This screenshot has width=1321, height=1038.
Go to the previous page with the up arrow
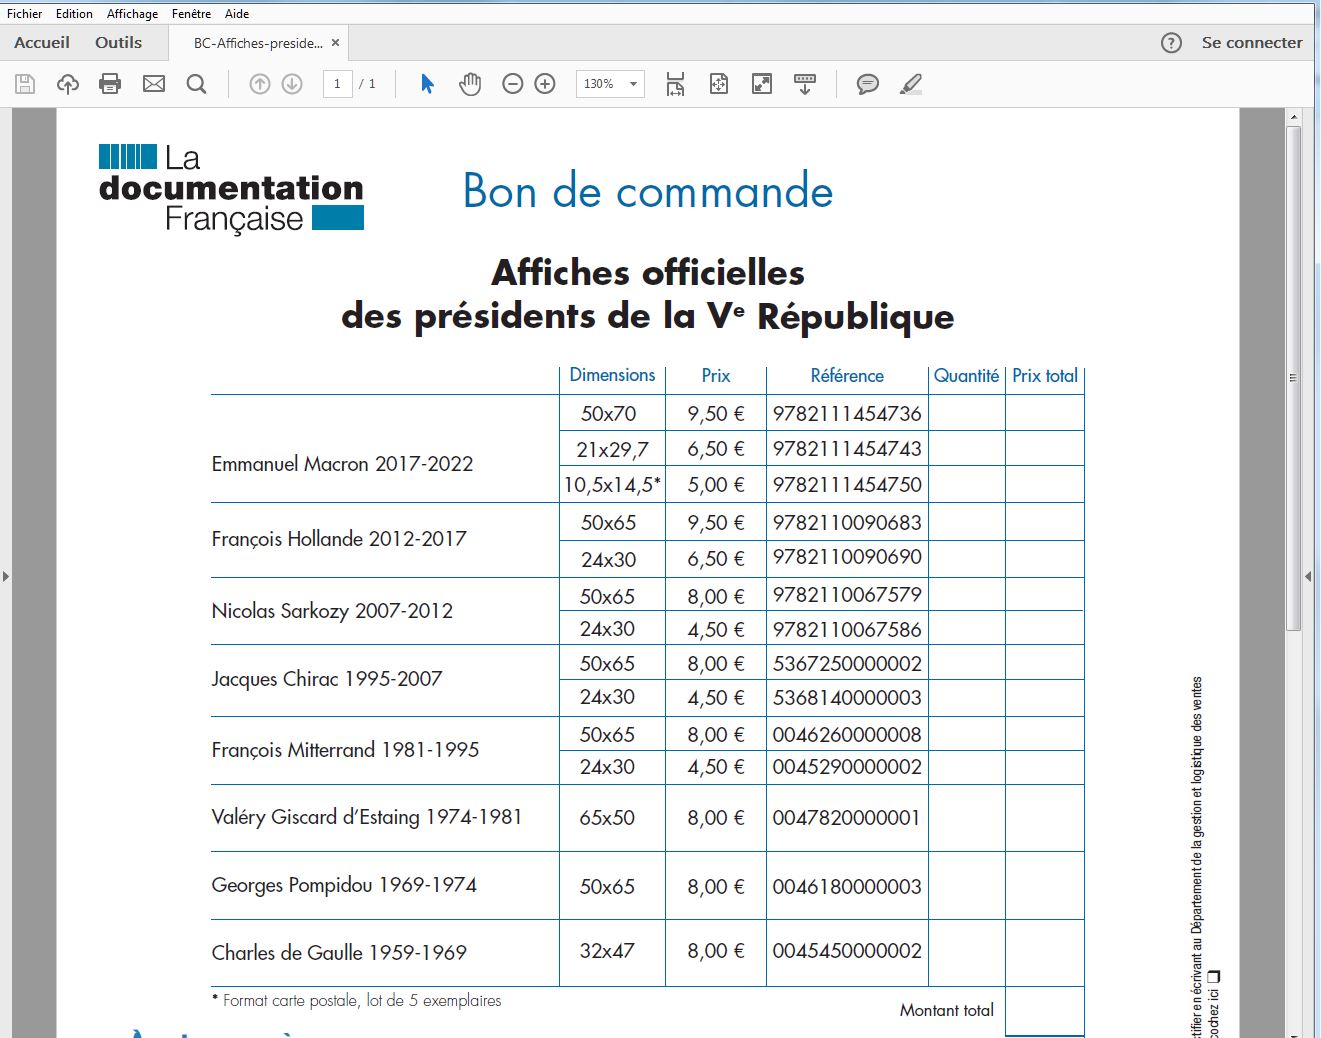click(x=260, y=84)
